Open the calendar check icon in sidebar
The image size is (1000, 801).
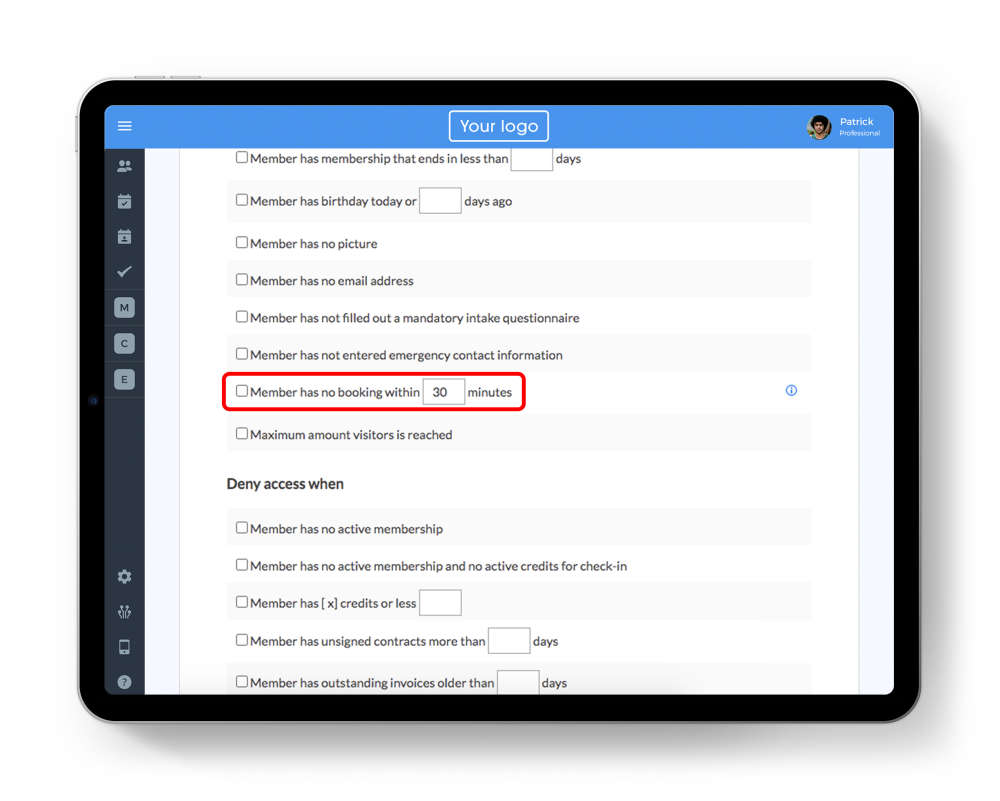coord(124,202)
